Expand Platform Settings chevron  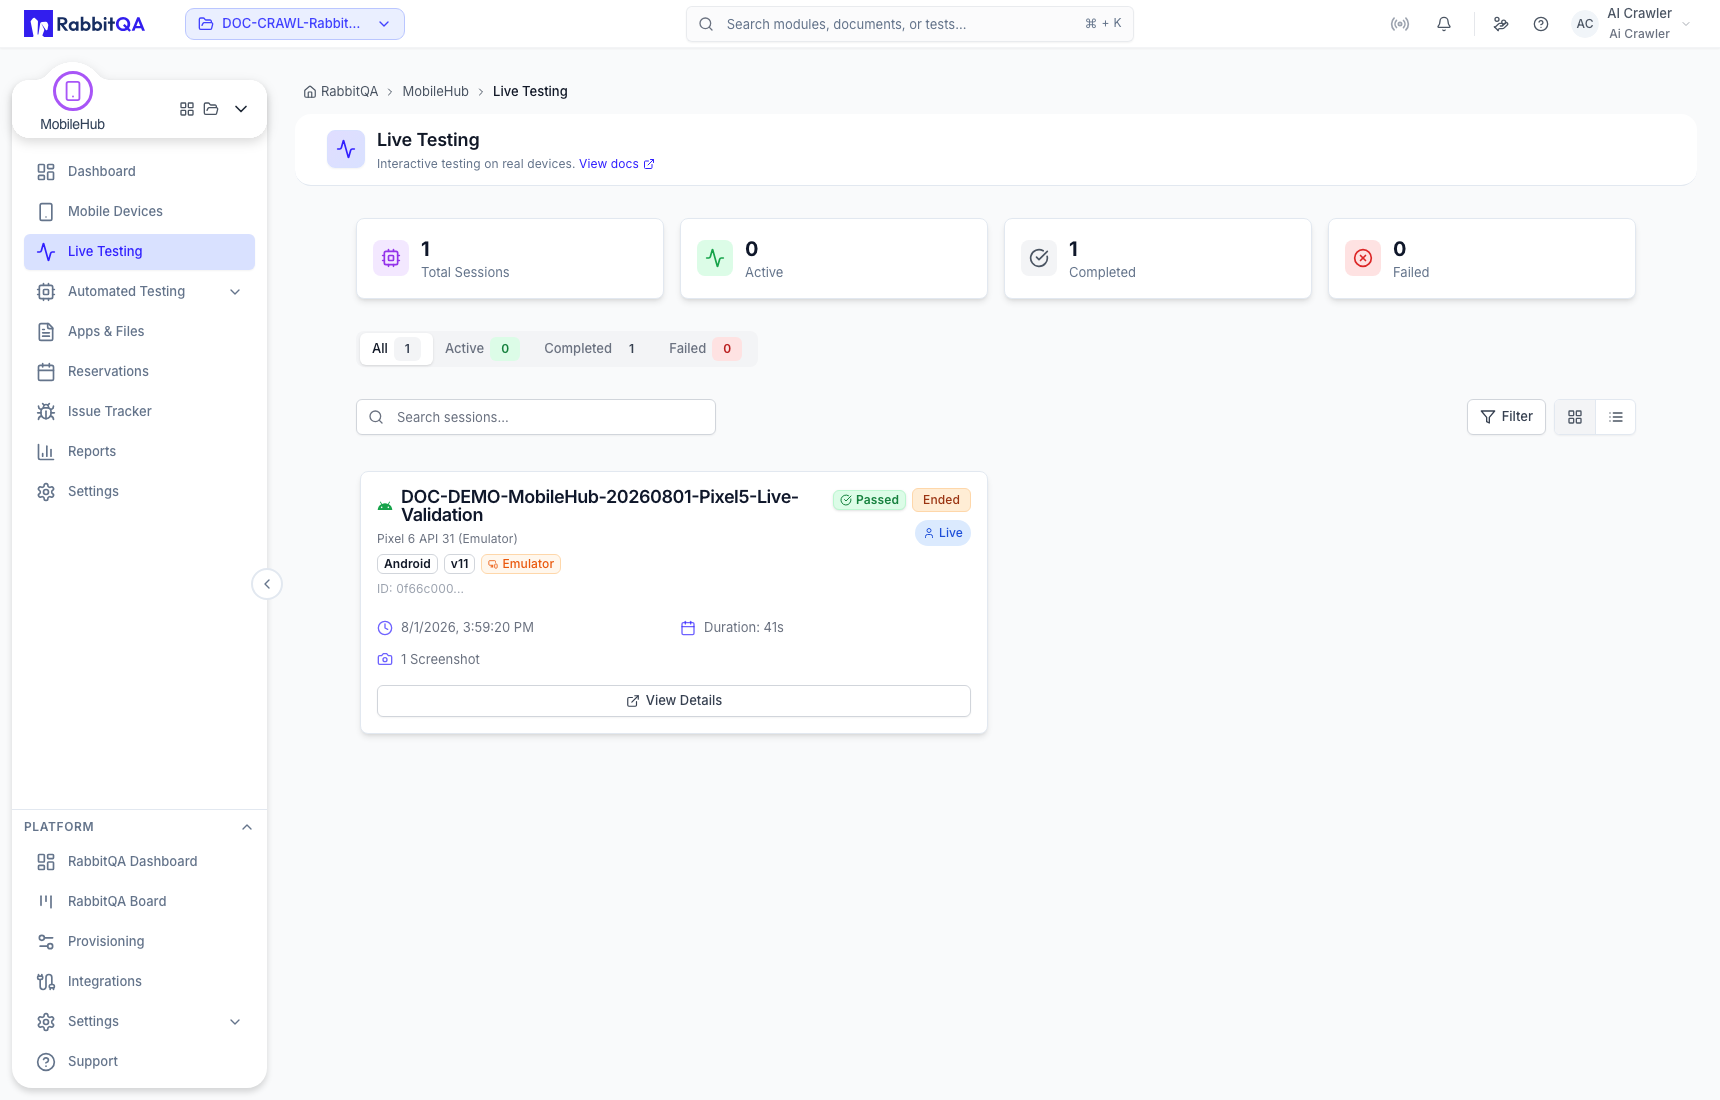235,1022
